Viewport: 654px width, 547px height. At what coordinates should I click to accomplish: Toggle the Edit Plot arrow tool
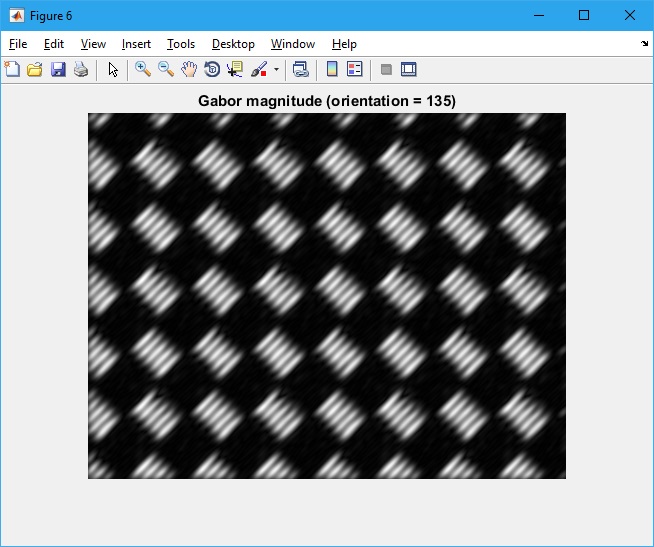[x=113, y=70]
